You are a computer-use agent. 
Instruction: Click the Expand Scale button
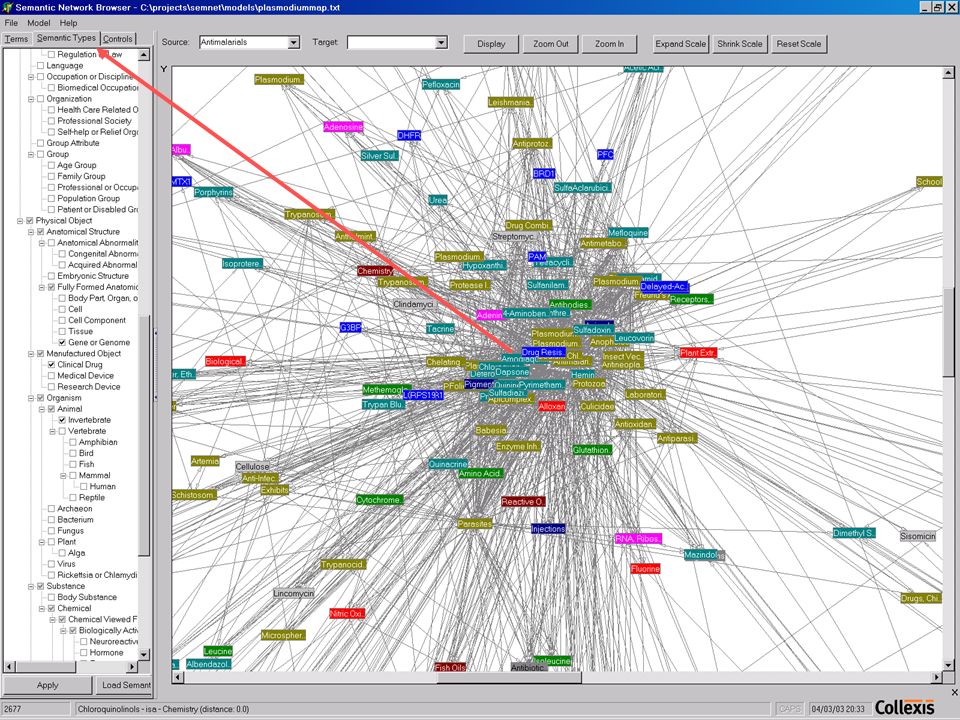coord(680,44)
